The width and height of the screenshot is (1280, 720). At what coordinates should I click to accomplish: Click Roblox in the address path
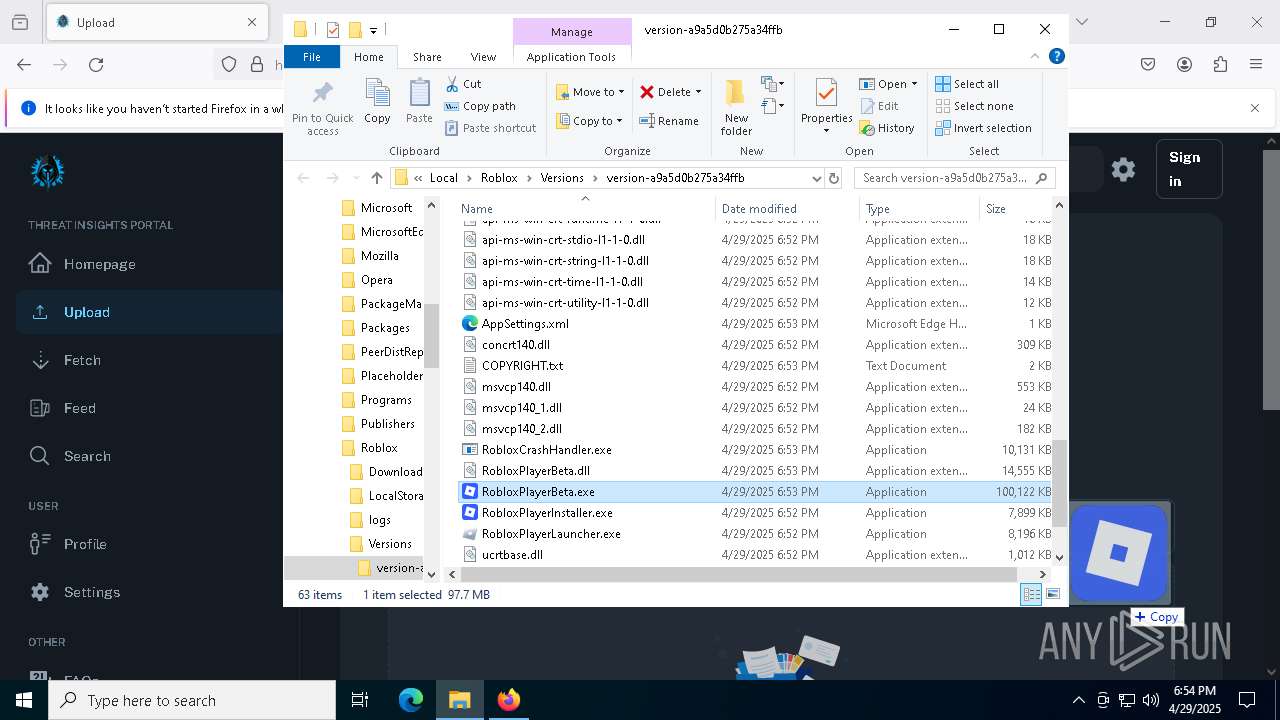tap(499, 178)
